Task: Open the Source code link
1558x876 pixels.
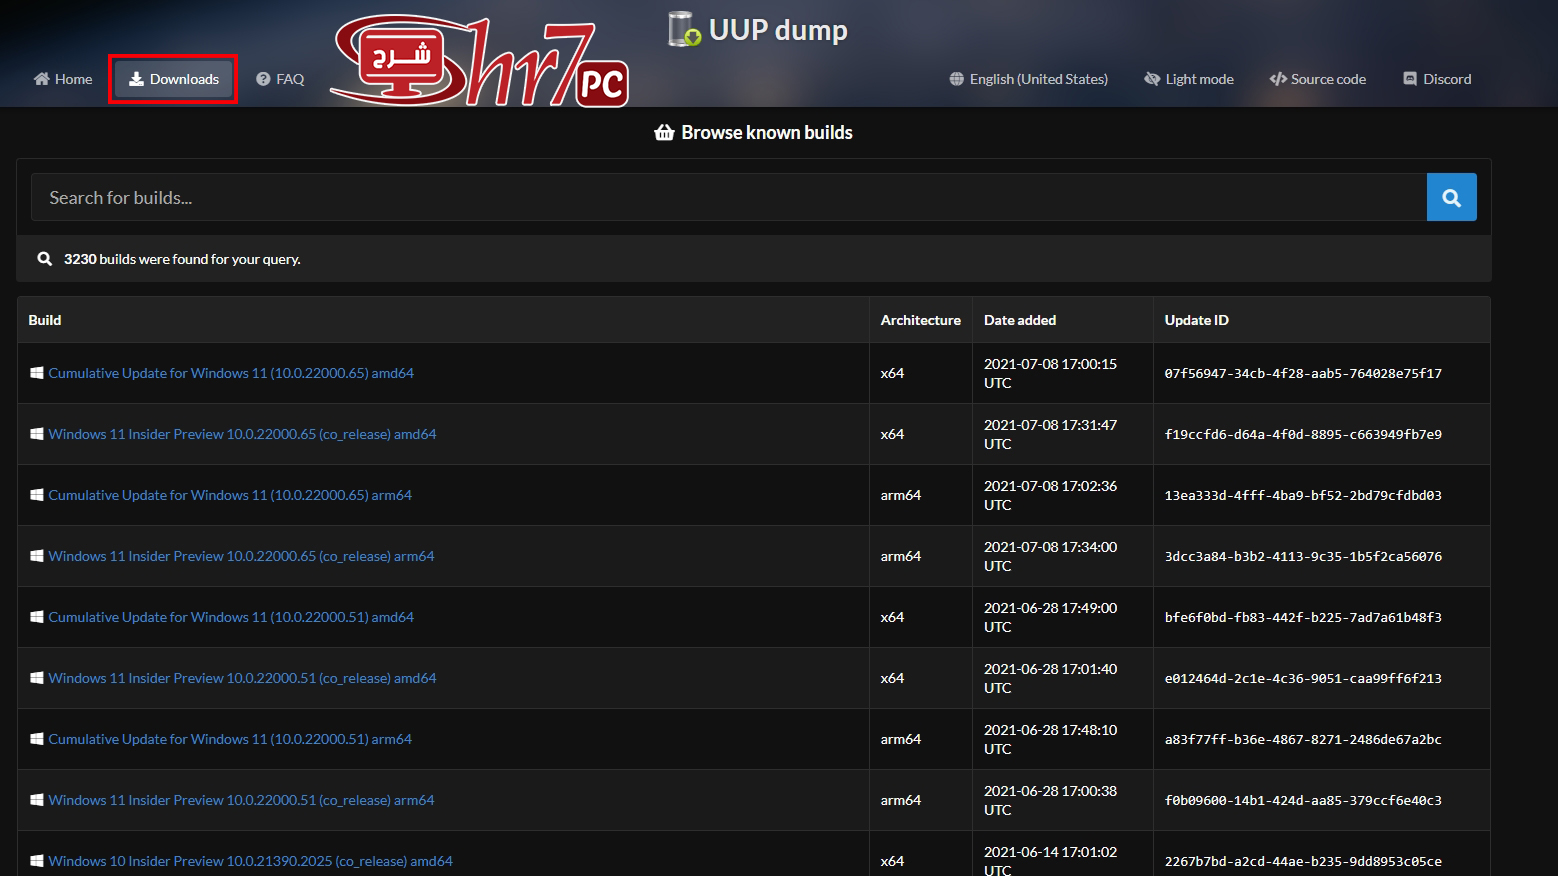Action: [x=1318, y=79]
